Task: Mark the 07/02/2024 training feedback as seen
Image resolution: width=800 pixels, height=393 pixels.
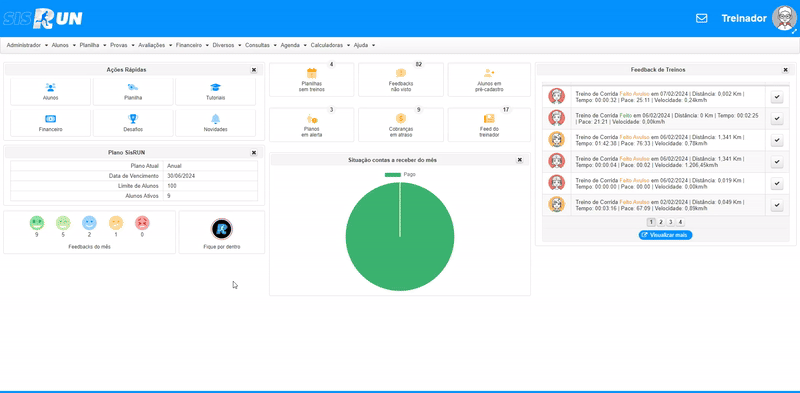Action: (777, 97)
